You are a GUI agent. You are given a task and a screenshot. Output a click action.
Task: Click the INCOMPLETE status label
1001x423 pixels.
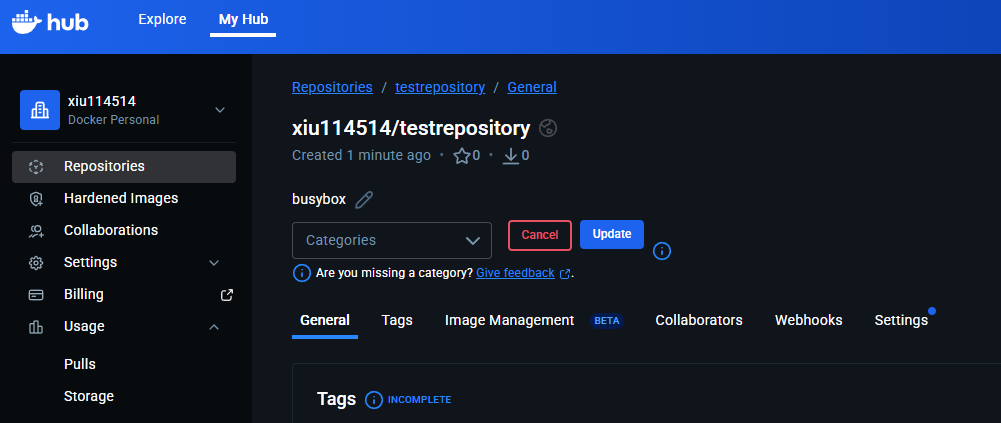pos(419,400)
